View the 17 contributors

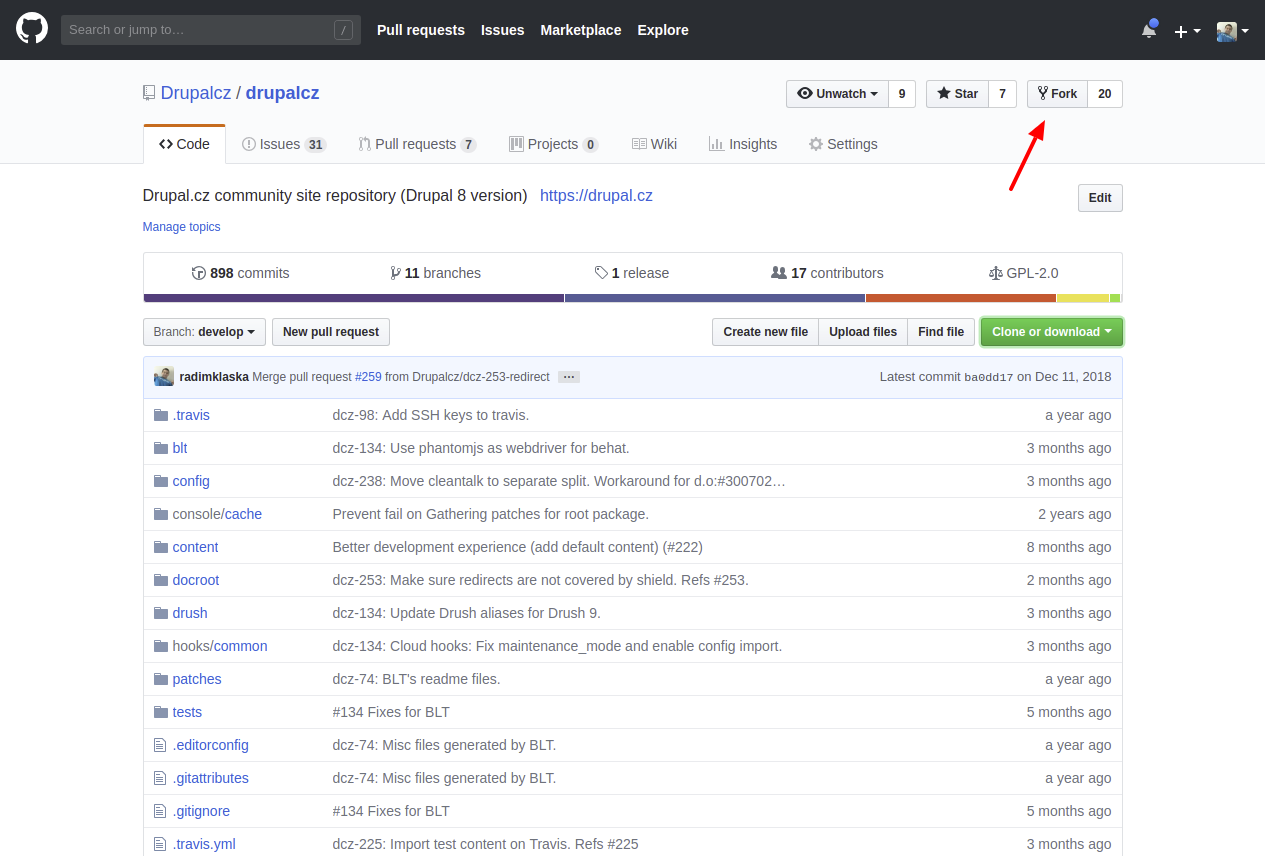coord(828,273)
